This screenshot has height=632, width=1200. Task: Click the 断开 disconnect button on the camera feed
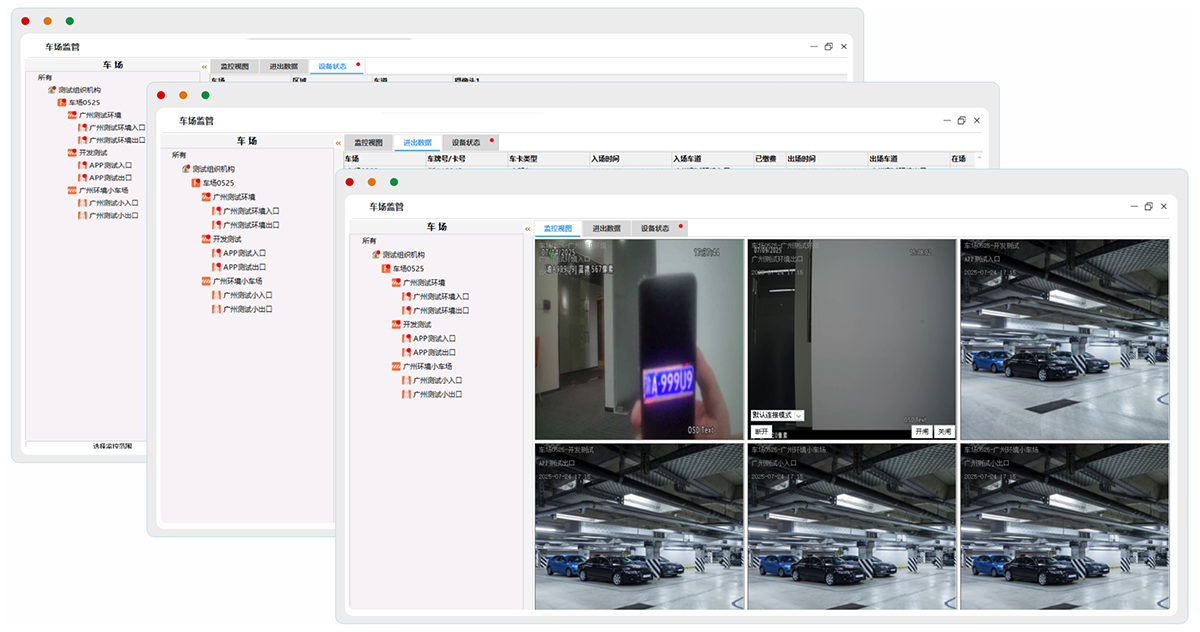[761, 432]
